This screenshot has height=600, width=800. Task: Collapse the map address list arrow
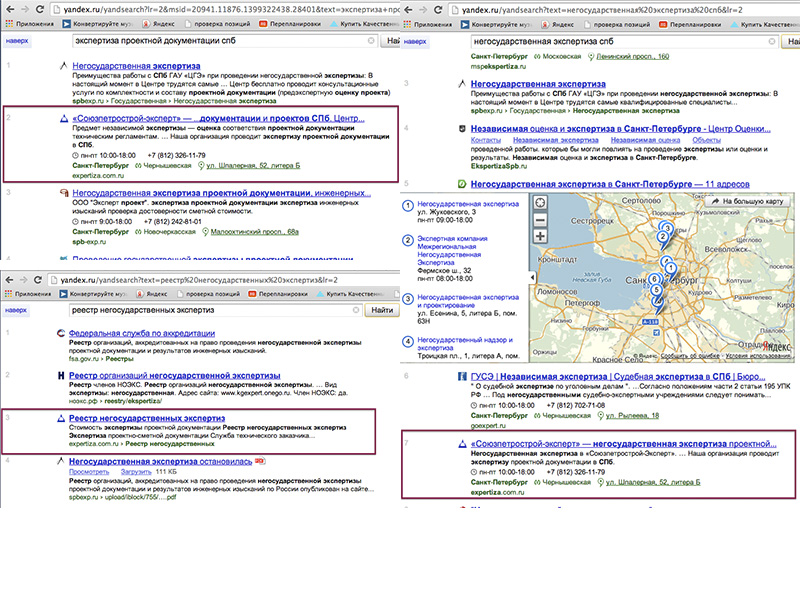coord(532,277)
